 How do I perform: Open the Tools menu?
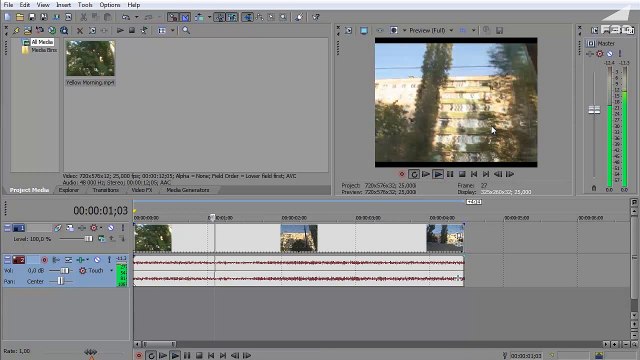coord(85,5)
